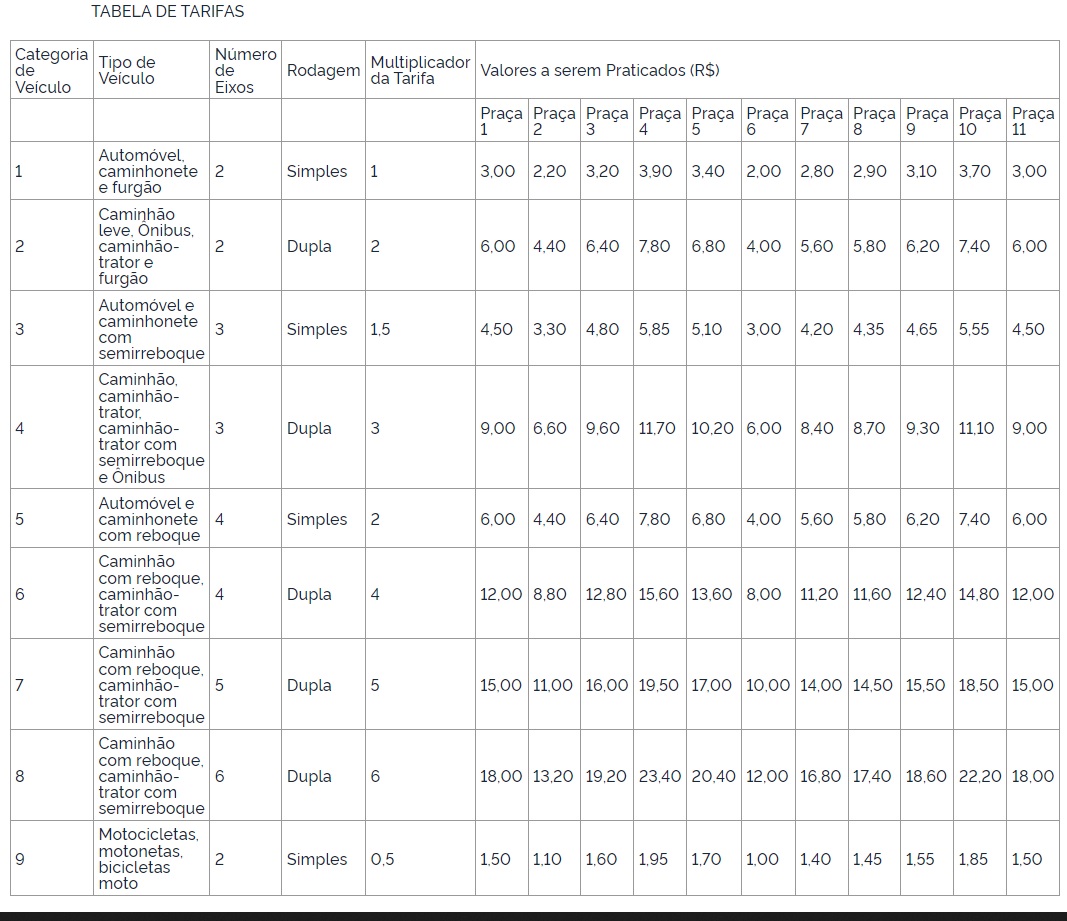Select the Praça 6 column header
1067x921 pixels.
pyautogui.click(x=766, y=121)
